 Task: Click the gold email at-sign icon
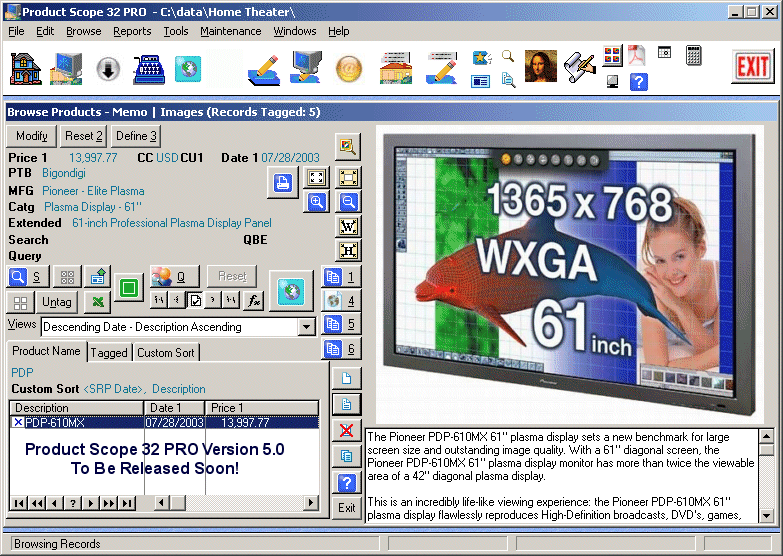pyautogui.click(x=349, y=68)
